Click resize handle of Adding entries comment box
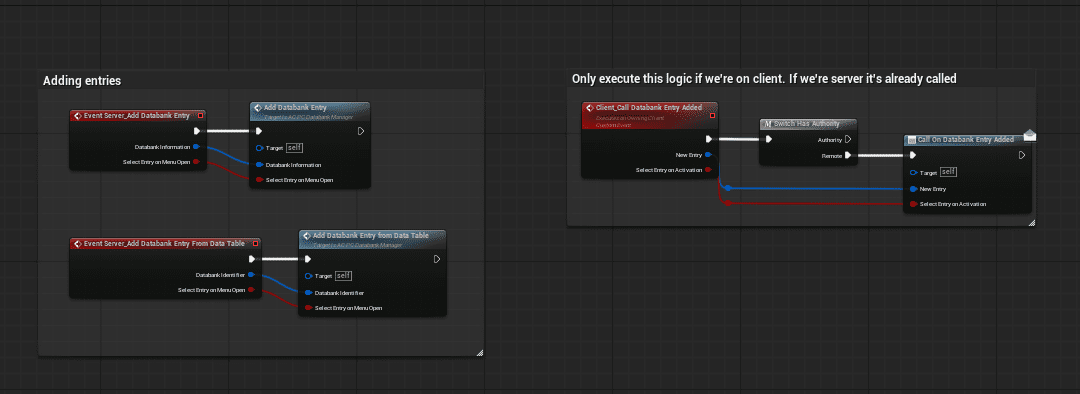The width and height of the screenshot is (1080, 394). pyautogui.click(x=479, y=353)
